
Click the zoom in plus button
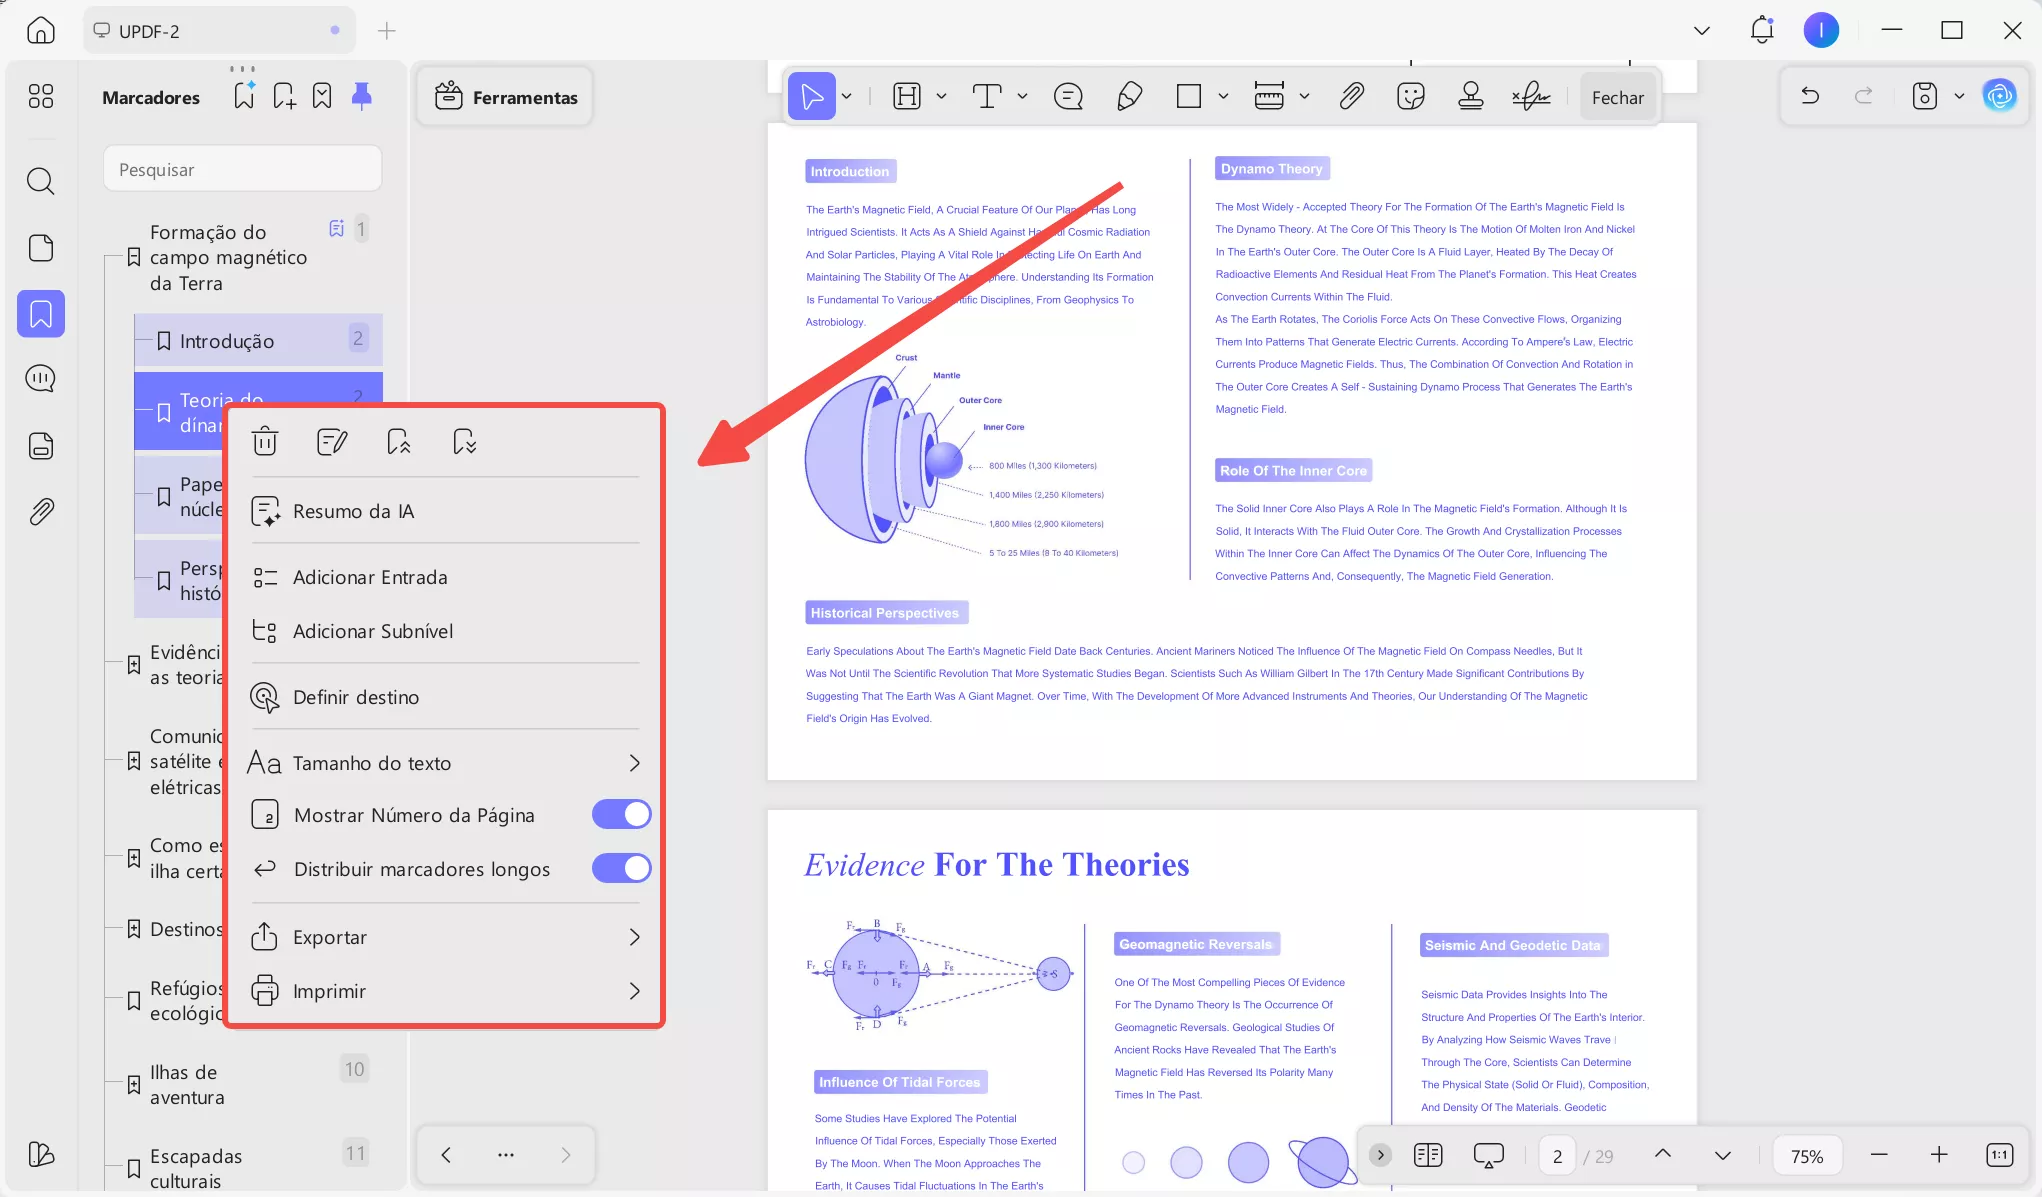(x=1938, y=1155)
